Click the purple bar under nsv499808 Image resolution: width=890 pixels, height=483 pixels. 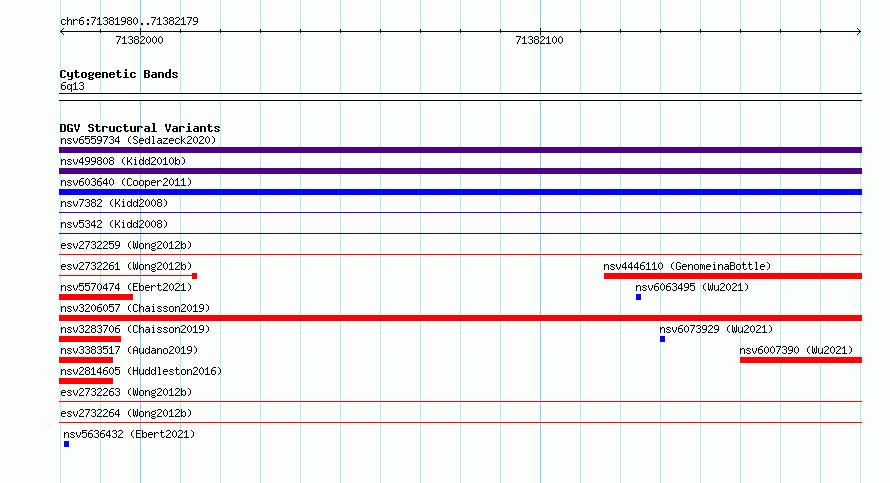pyautogui.click(x=460, y=171)
